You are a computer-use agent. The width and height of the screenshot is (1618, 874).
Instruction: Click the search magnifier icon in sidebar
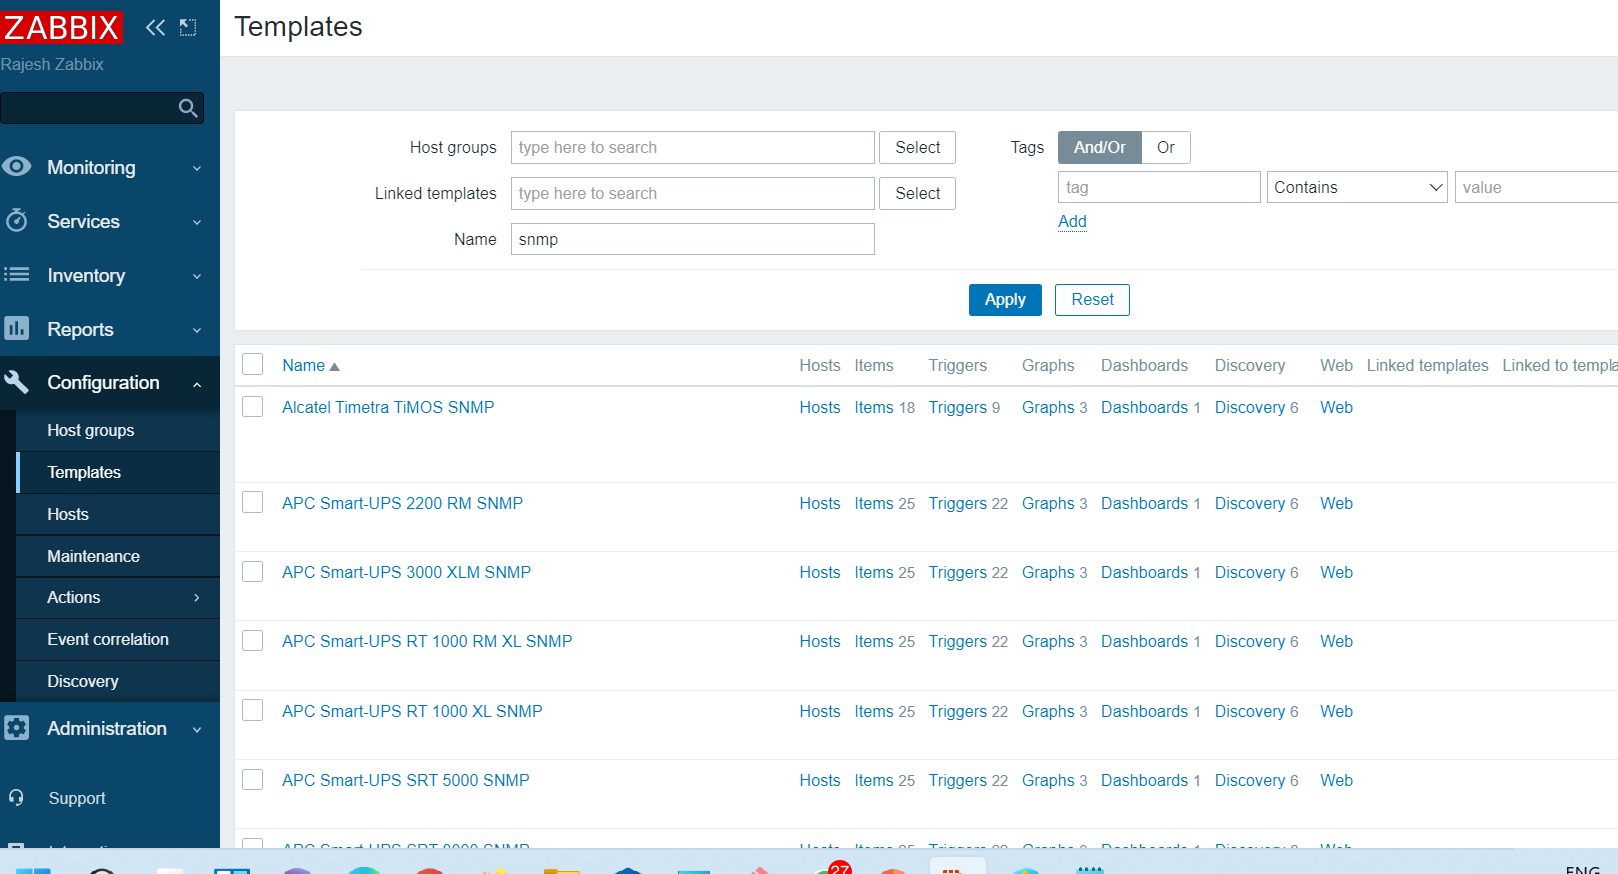[187, 108]
